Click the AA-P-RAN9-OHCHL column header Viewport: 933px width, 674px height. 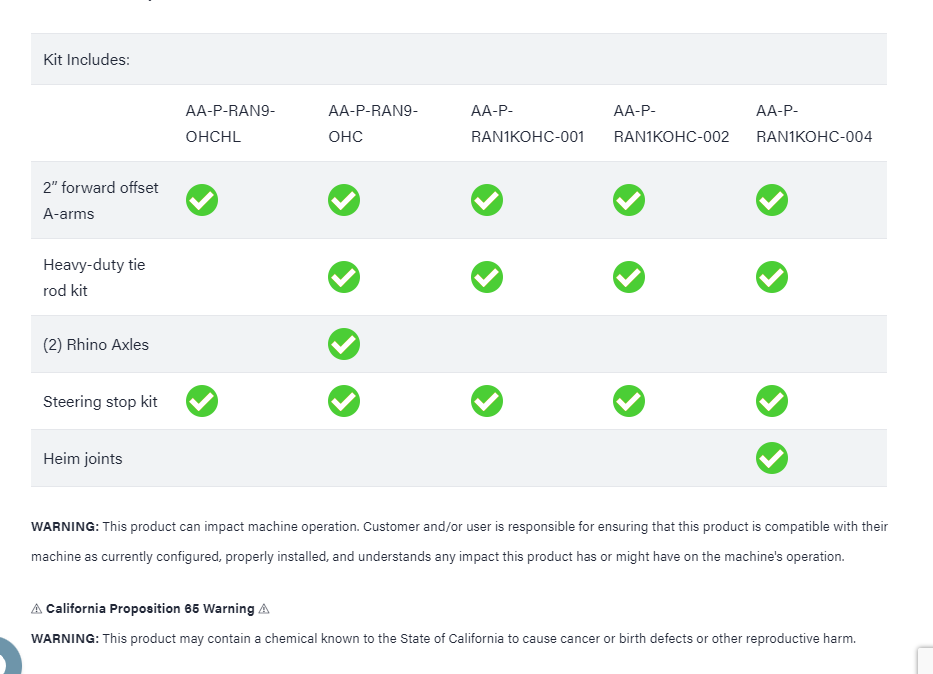(x=230, y=123)
